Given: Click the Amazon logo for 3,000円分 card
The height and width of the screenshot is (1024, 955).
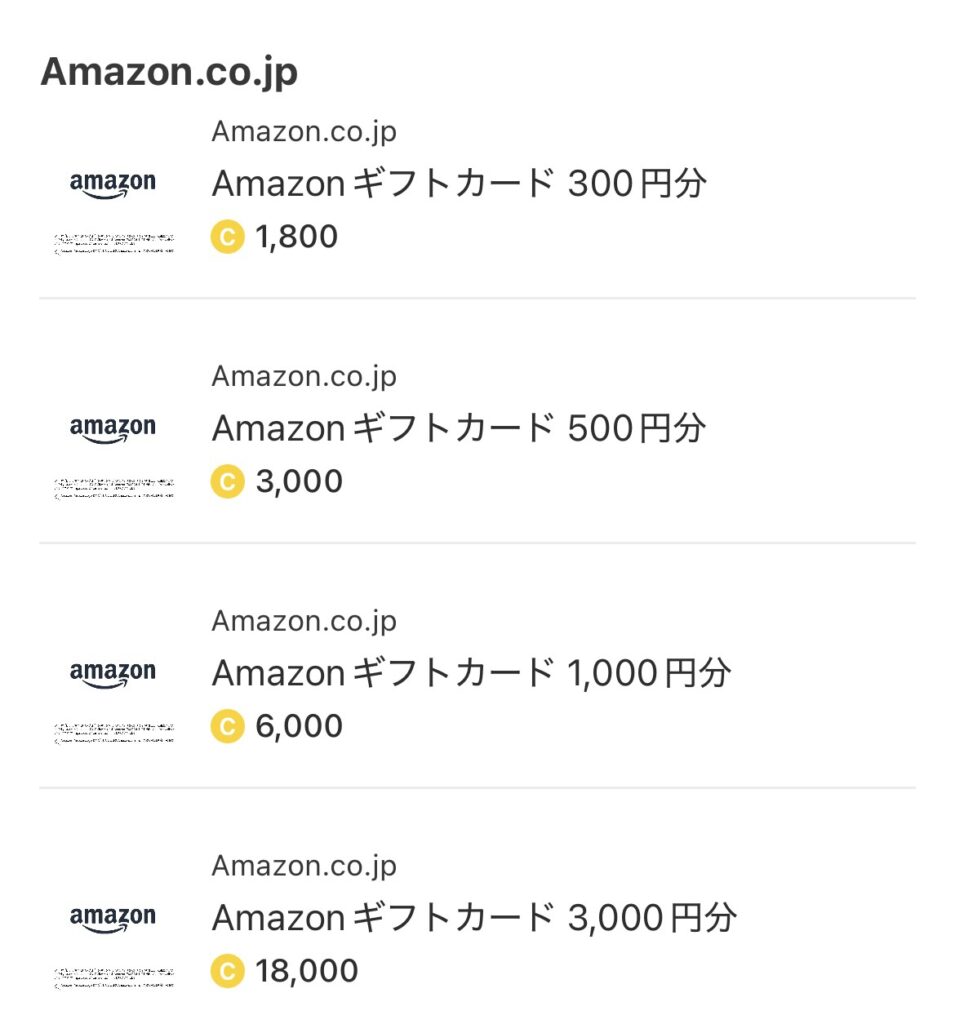Looking at the screenshot, I should click(x=113, y=919).
